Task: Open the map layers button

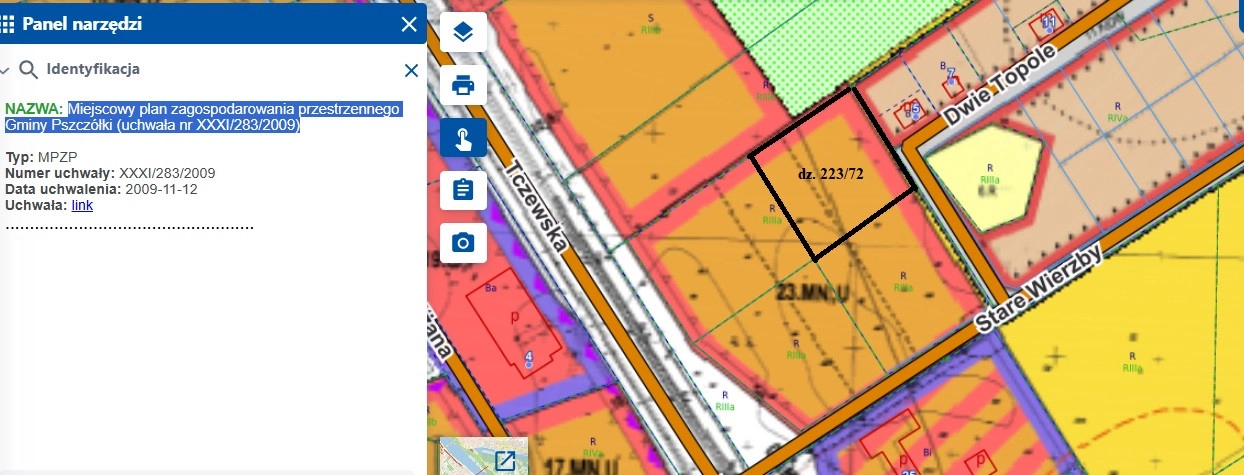Action: pyautogui.click(x=463, y=32)
